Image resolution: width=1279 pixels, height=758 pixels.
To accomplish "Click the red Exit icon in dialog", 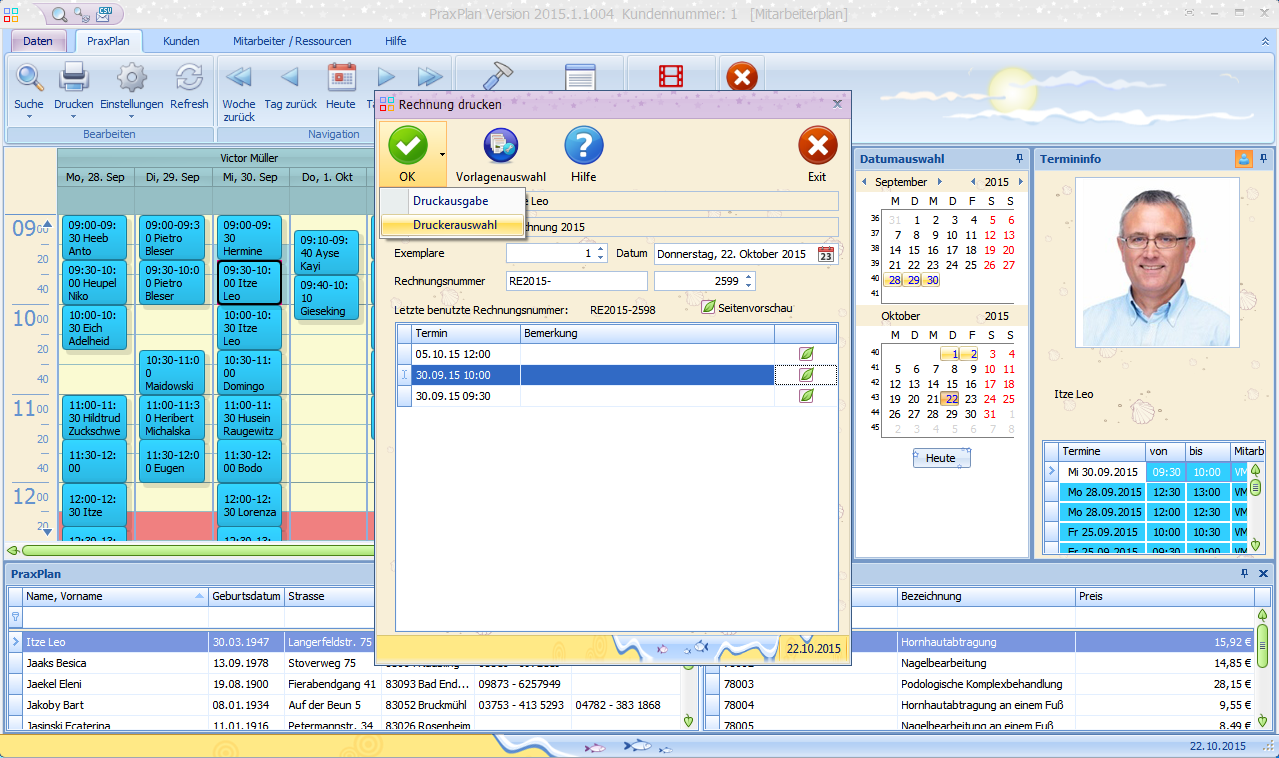I will click(818, 147).
